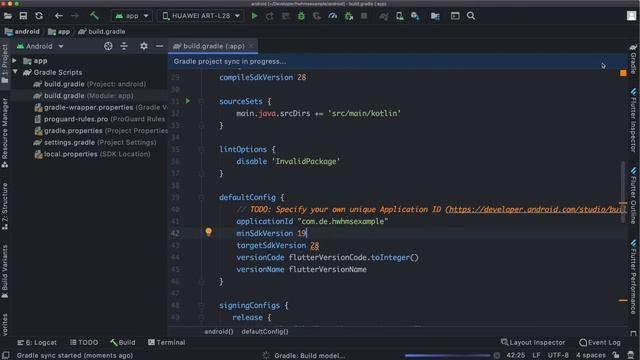This screenshot has width=640, height=360.
Task: Open the Event Log
Action: tap(600, 342)
